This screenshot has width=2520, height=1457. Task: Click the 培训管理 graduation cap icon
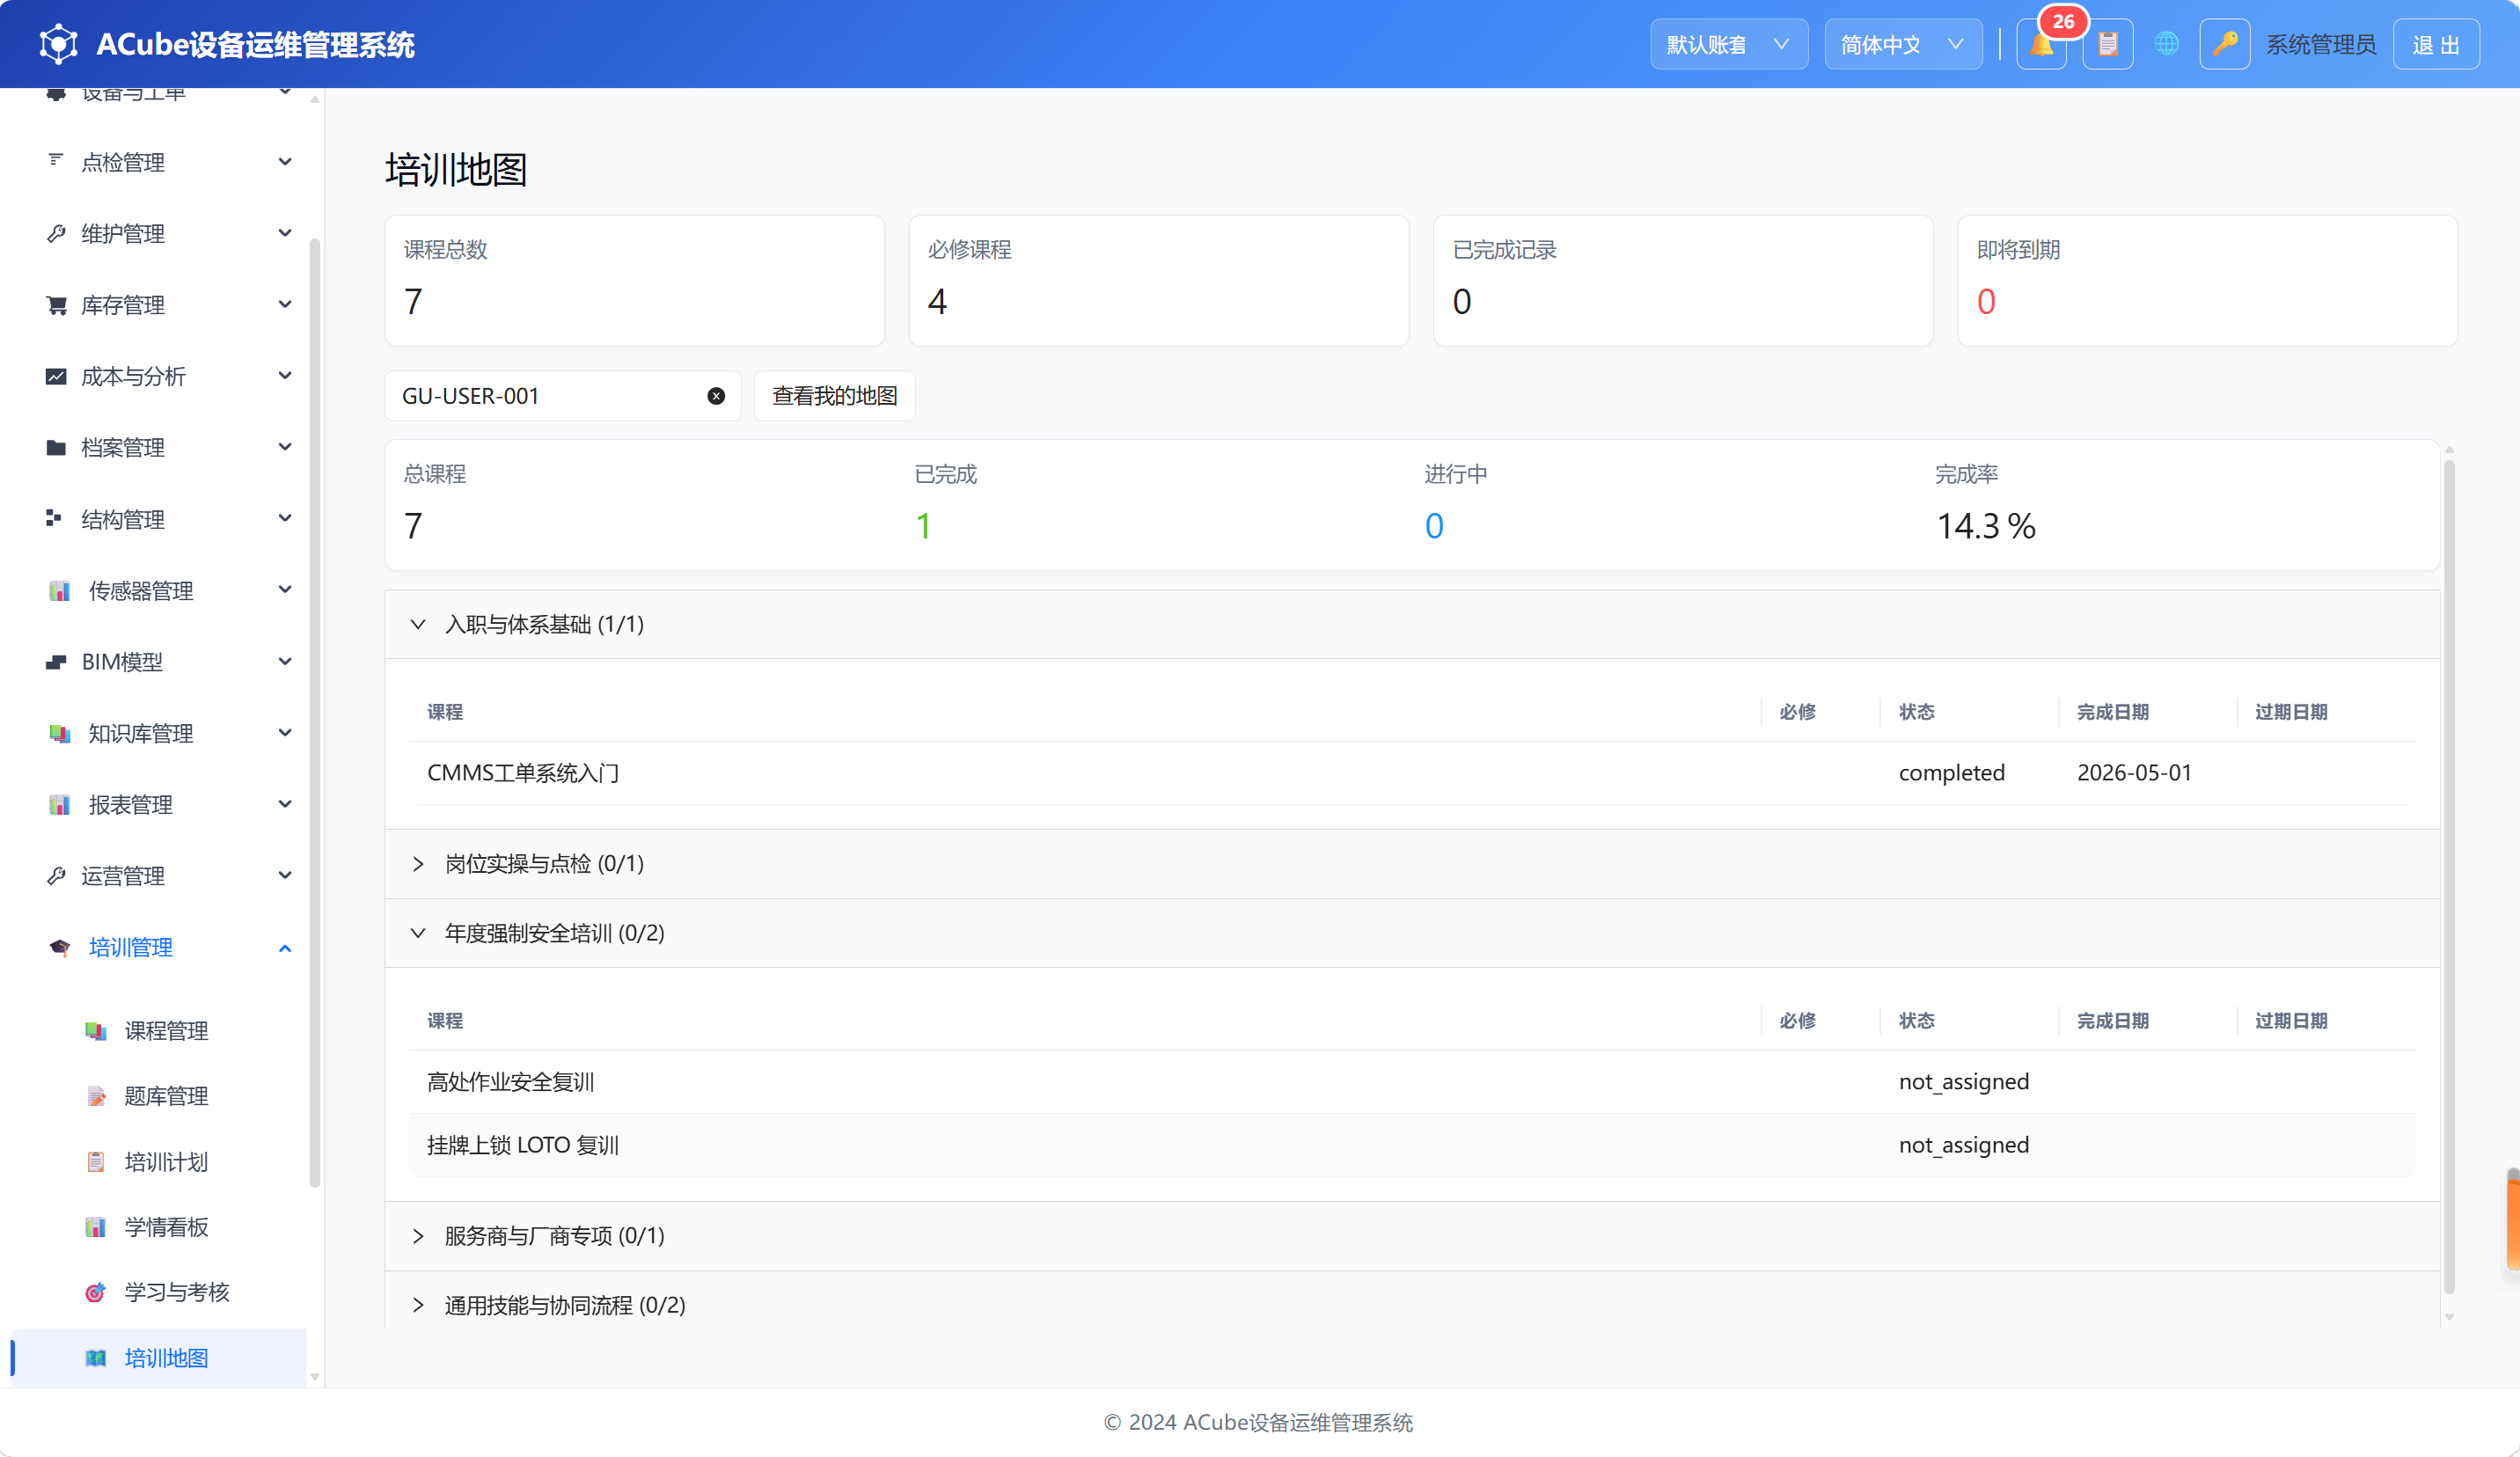[x=59, y=947]
